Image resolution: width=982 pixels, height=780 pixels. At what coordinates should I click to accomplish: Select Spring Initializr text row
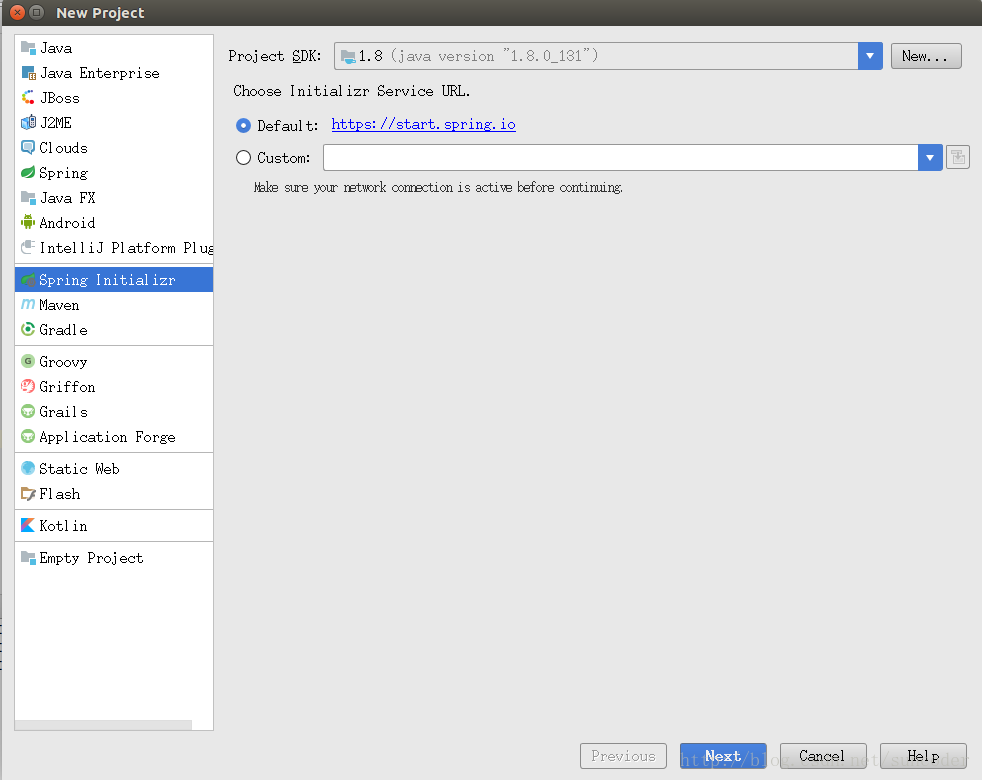pyautogui.click(x=114, y=280)
